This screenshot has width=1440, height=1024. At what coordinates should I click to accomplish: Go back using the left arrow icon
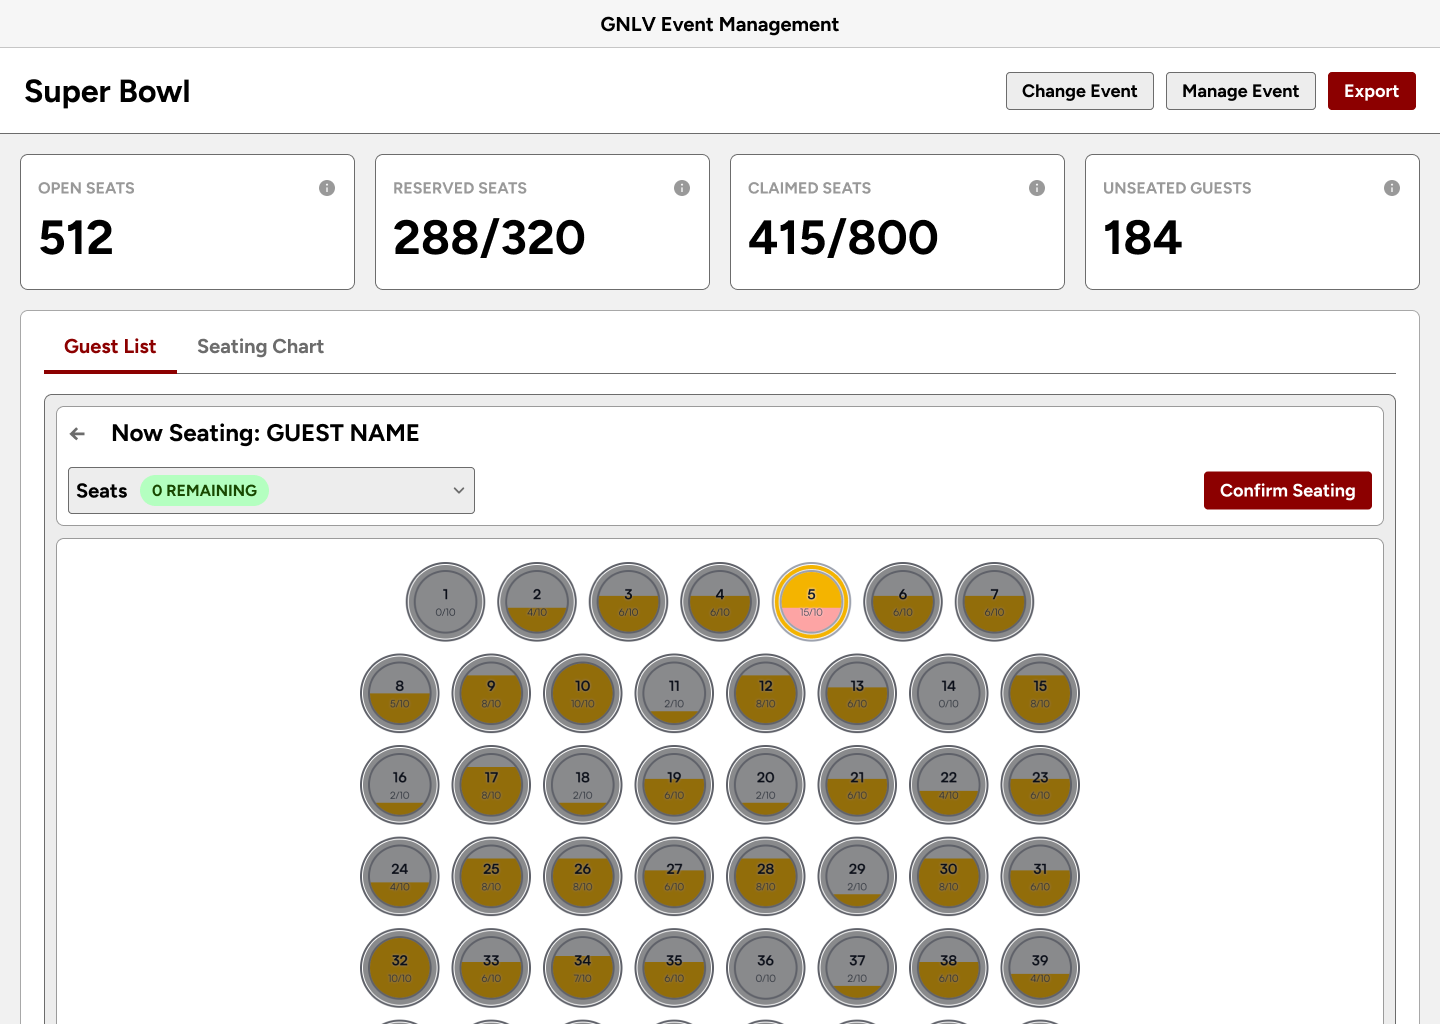click(x=78, y=434)
